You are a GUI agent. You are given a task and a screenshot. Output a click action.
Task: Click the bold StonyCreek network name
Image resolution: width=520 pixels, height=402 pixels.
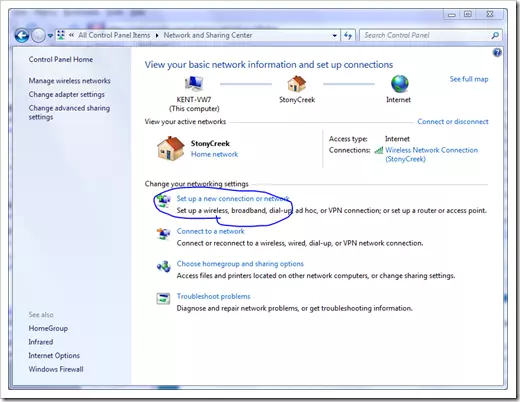(x=210, y=143)
